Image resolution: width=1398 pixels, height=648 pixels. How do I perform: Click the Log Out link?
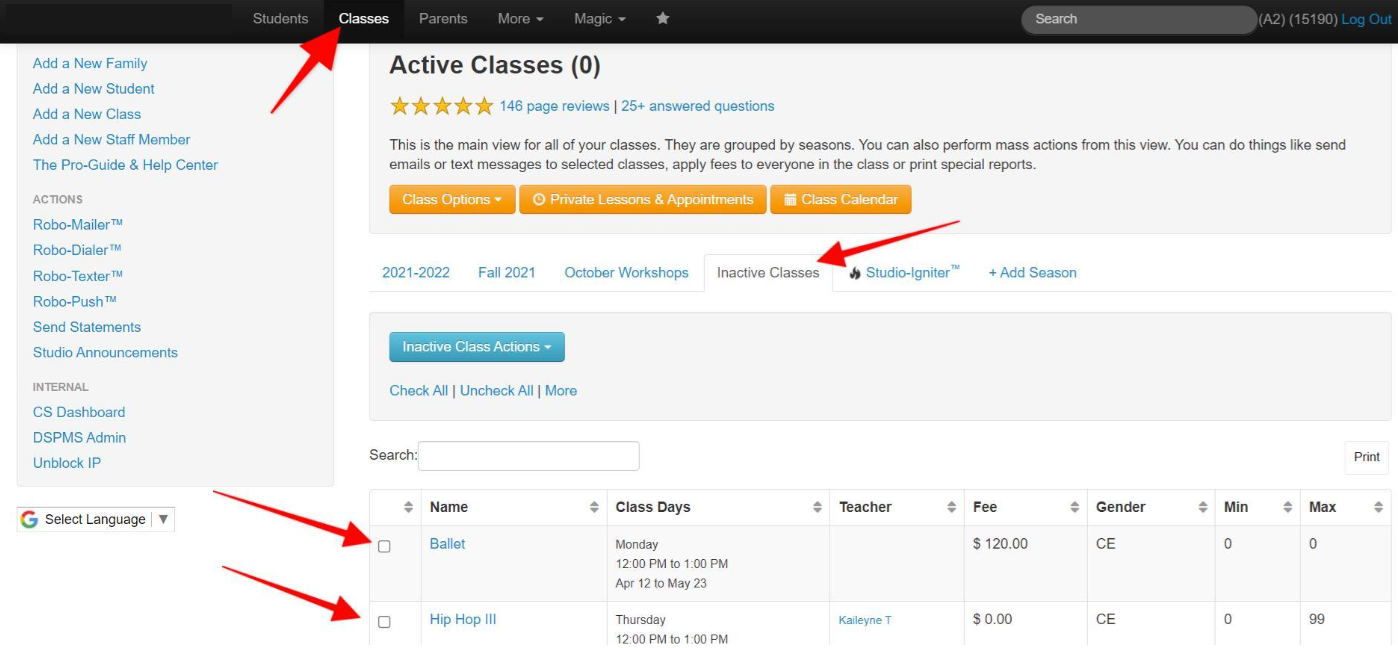tap(1366, 19)
